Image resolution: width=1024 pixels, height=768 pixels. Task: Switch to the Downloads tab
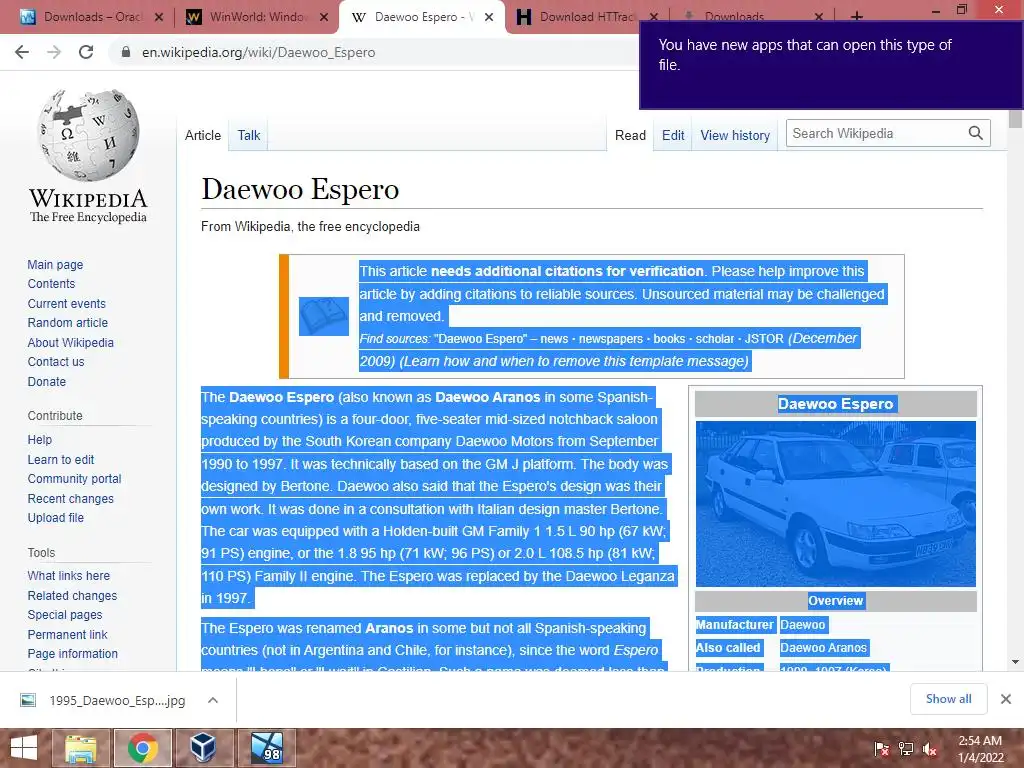click(734, 17)
